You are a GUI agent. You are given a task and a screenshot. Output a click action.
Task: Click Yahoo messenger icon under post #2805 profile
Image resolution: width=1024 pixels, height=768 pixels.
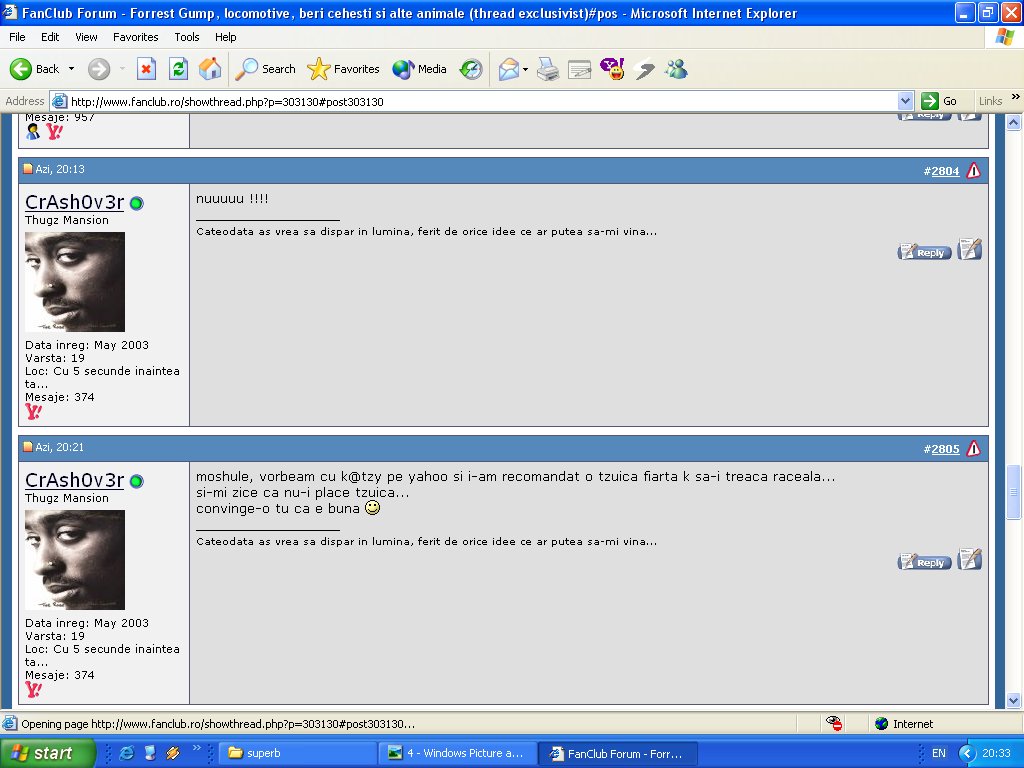pyautogui.click(x=33, y=689)
